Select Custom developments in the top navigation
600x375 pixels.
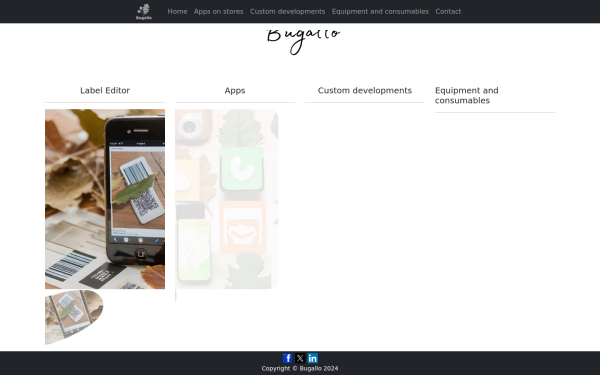(x=287, y=11)
